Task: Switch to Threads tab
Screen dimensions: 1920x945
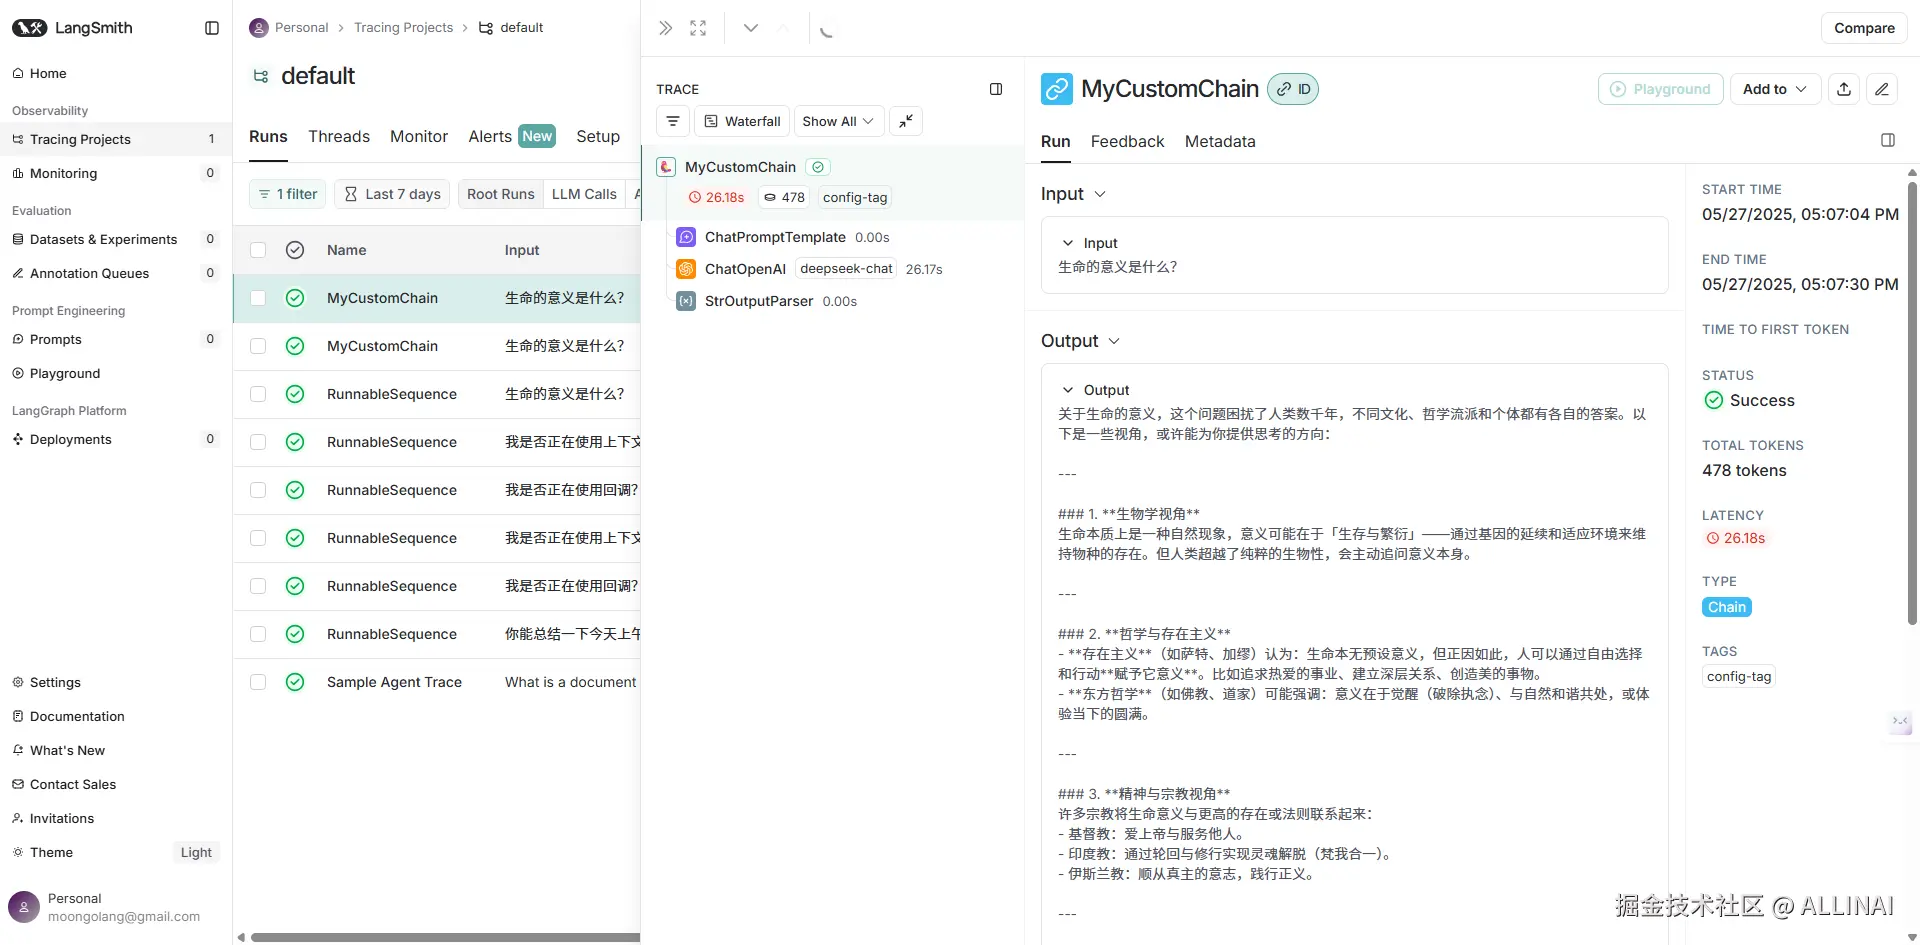Action: click(339, 137)
